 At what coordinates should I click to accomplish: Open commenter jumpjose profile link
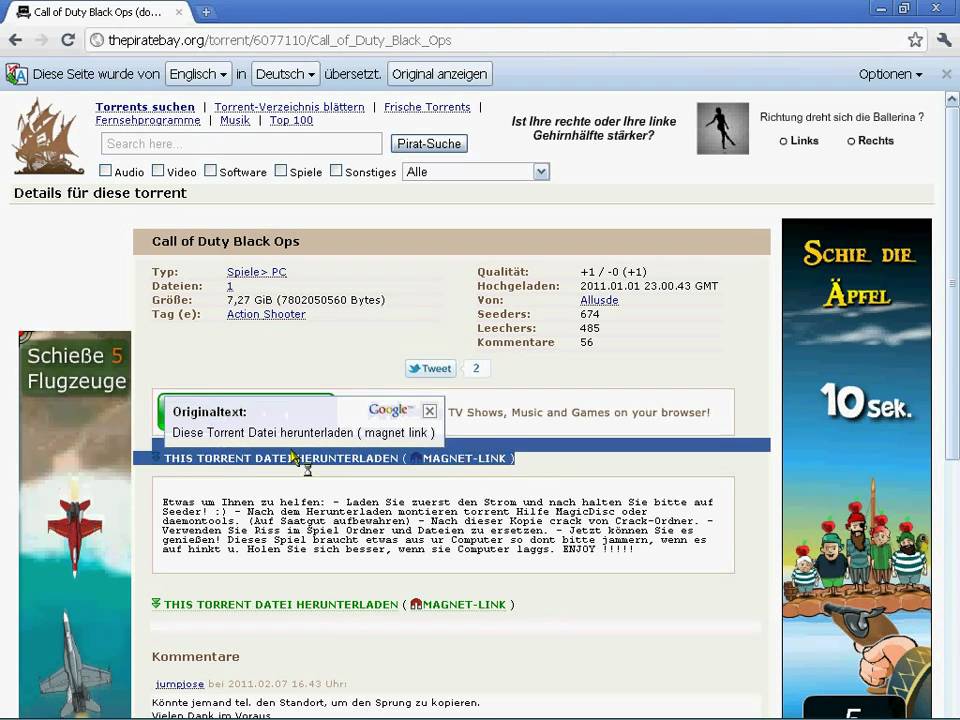tap(179, 684)
